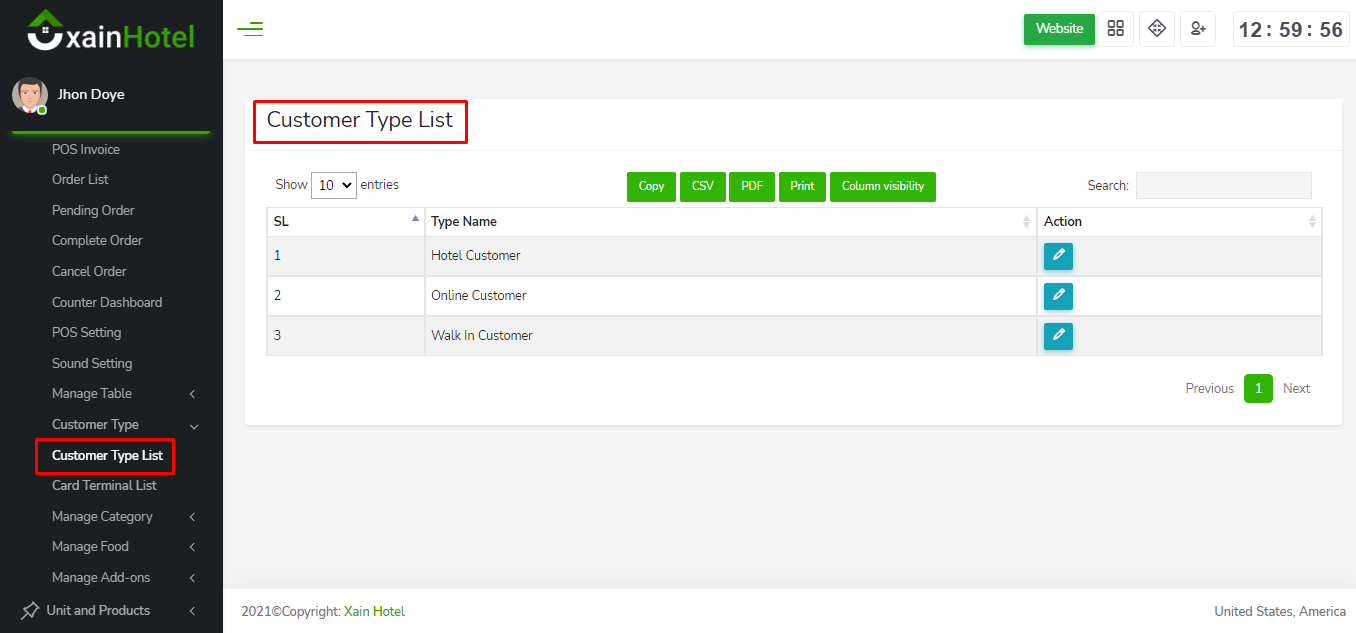Click the Jhon Doye profile avatar
The width and height of the screenshot is (1356, 633).
tap(29, 95)
